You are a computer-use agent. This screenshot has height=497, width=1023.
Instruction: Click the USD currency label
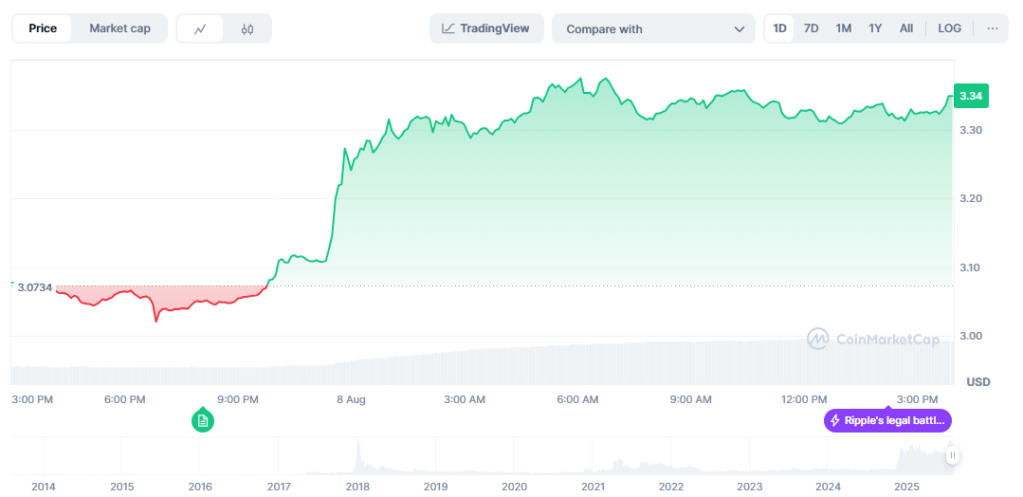click(x=978, y=382)
